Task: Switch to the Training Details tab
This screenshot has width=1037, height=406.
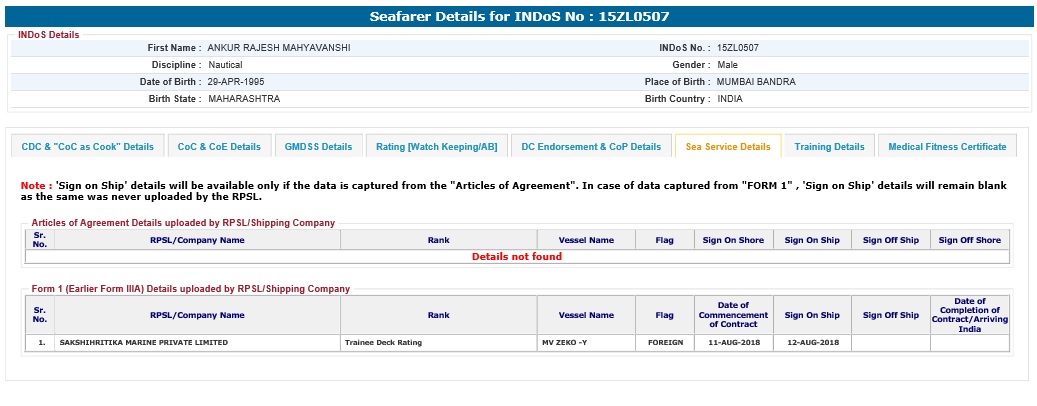Action: pyautogui.click(x=829, y=147)
